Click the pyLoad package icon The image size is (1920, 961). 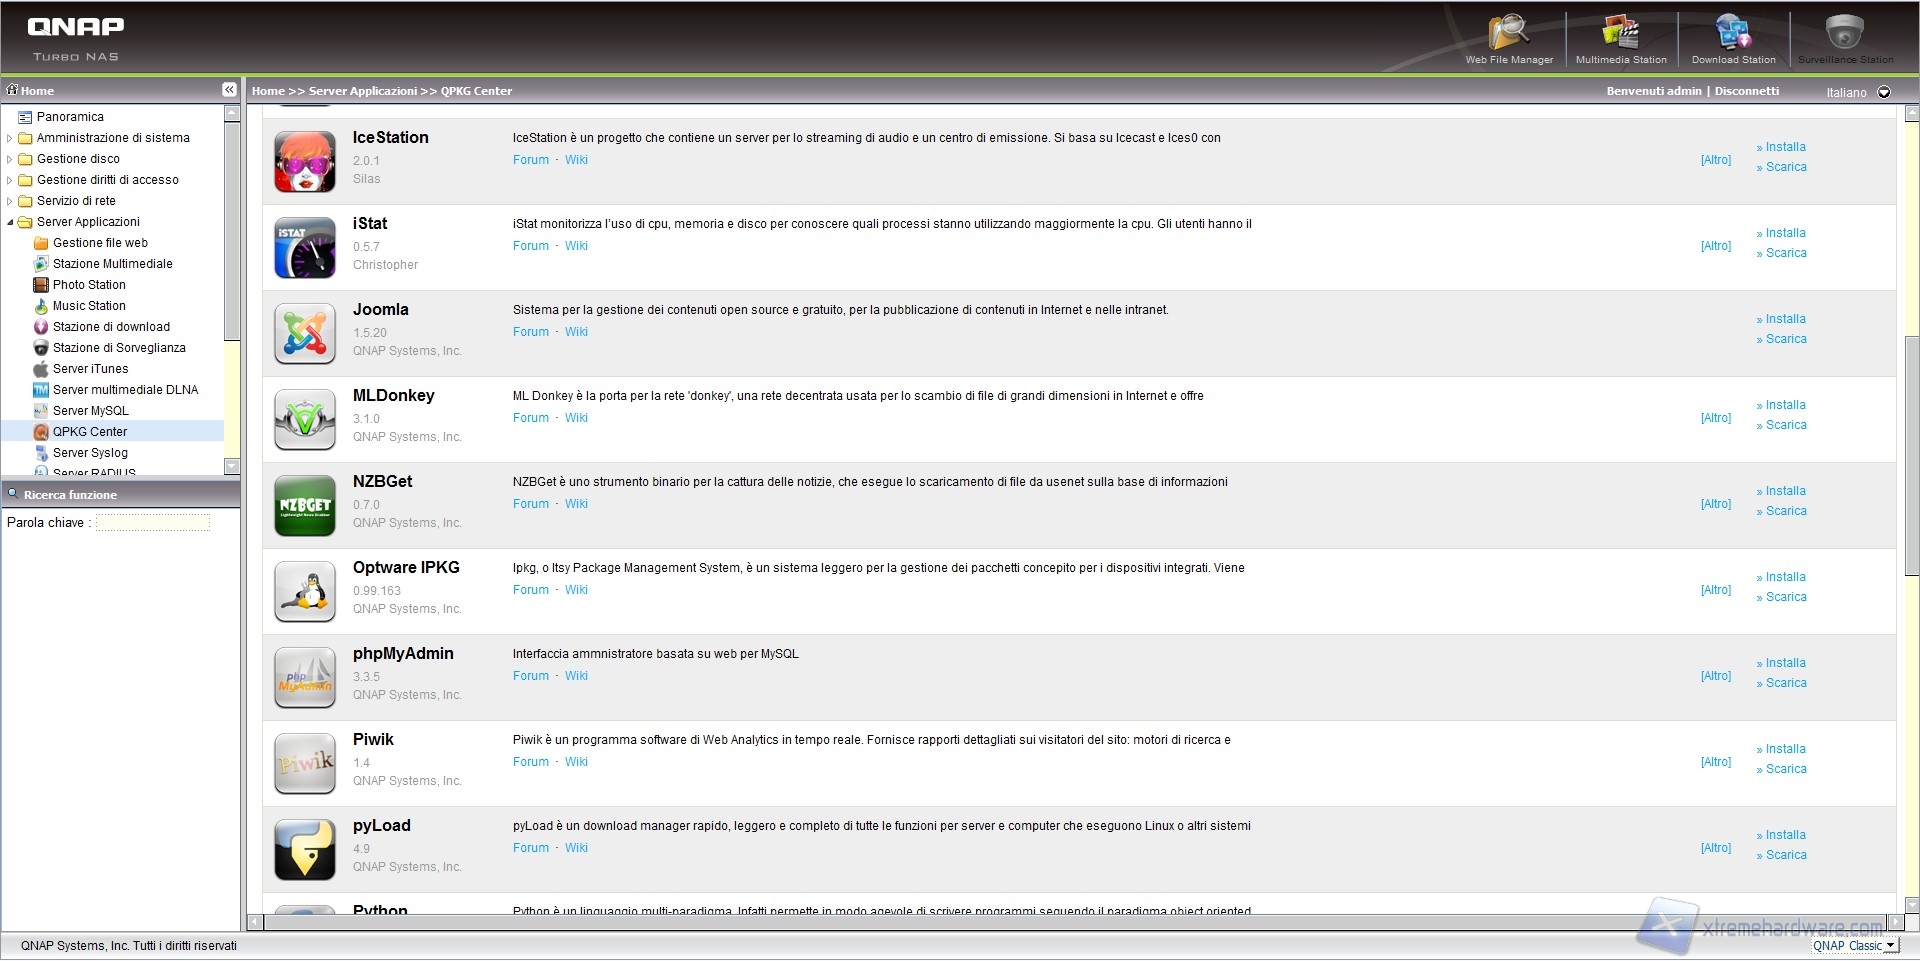[x=305, y=849]
